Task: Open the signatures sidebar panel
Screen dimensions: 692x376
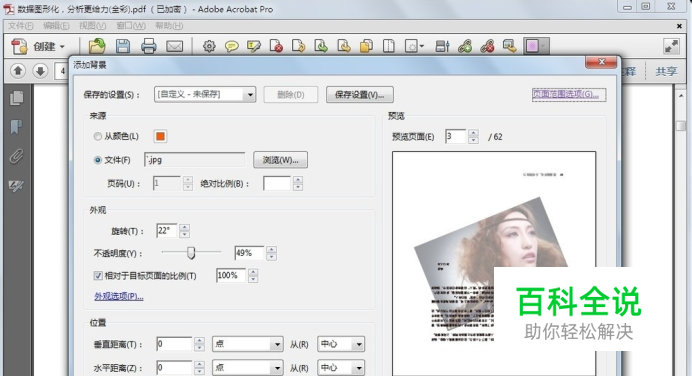Action: [16, 186]
